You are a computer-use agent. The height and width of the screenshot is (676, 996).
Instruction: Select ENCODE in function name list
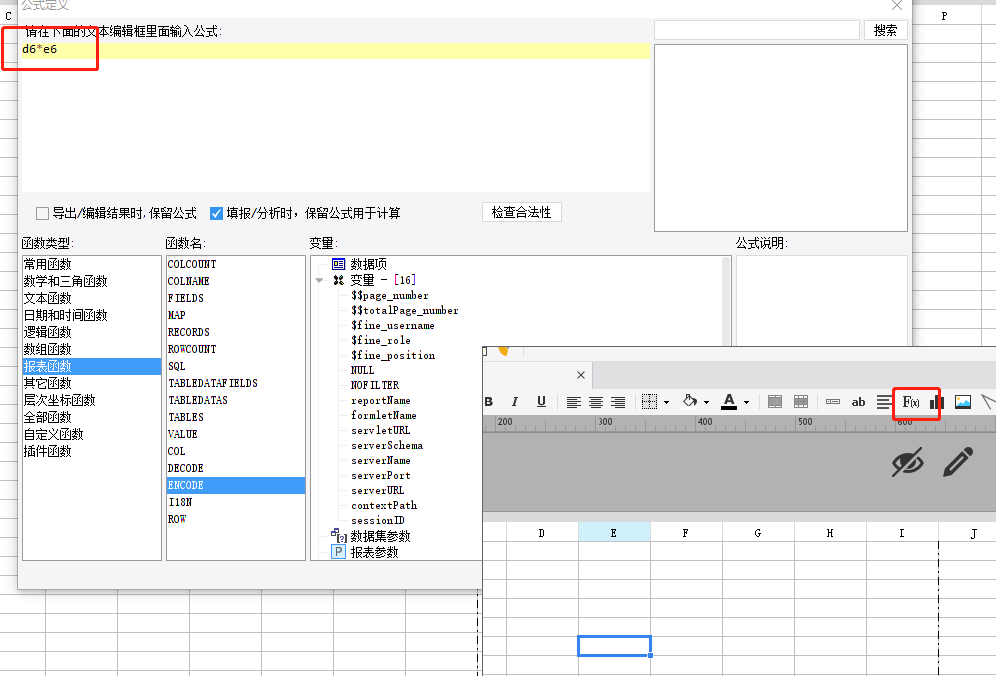(x=235, y=485)
